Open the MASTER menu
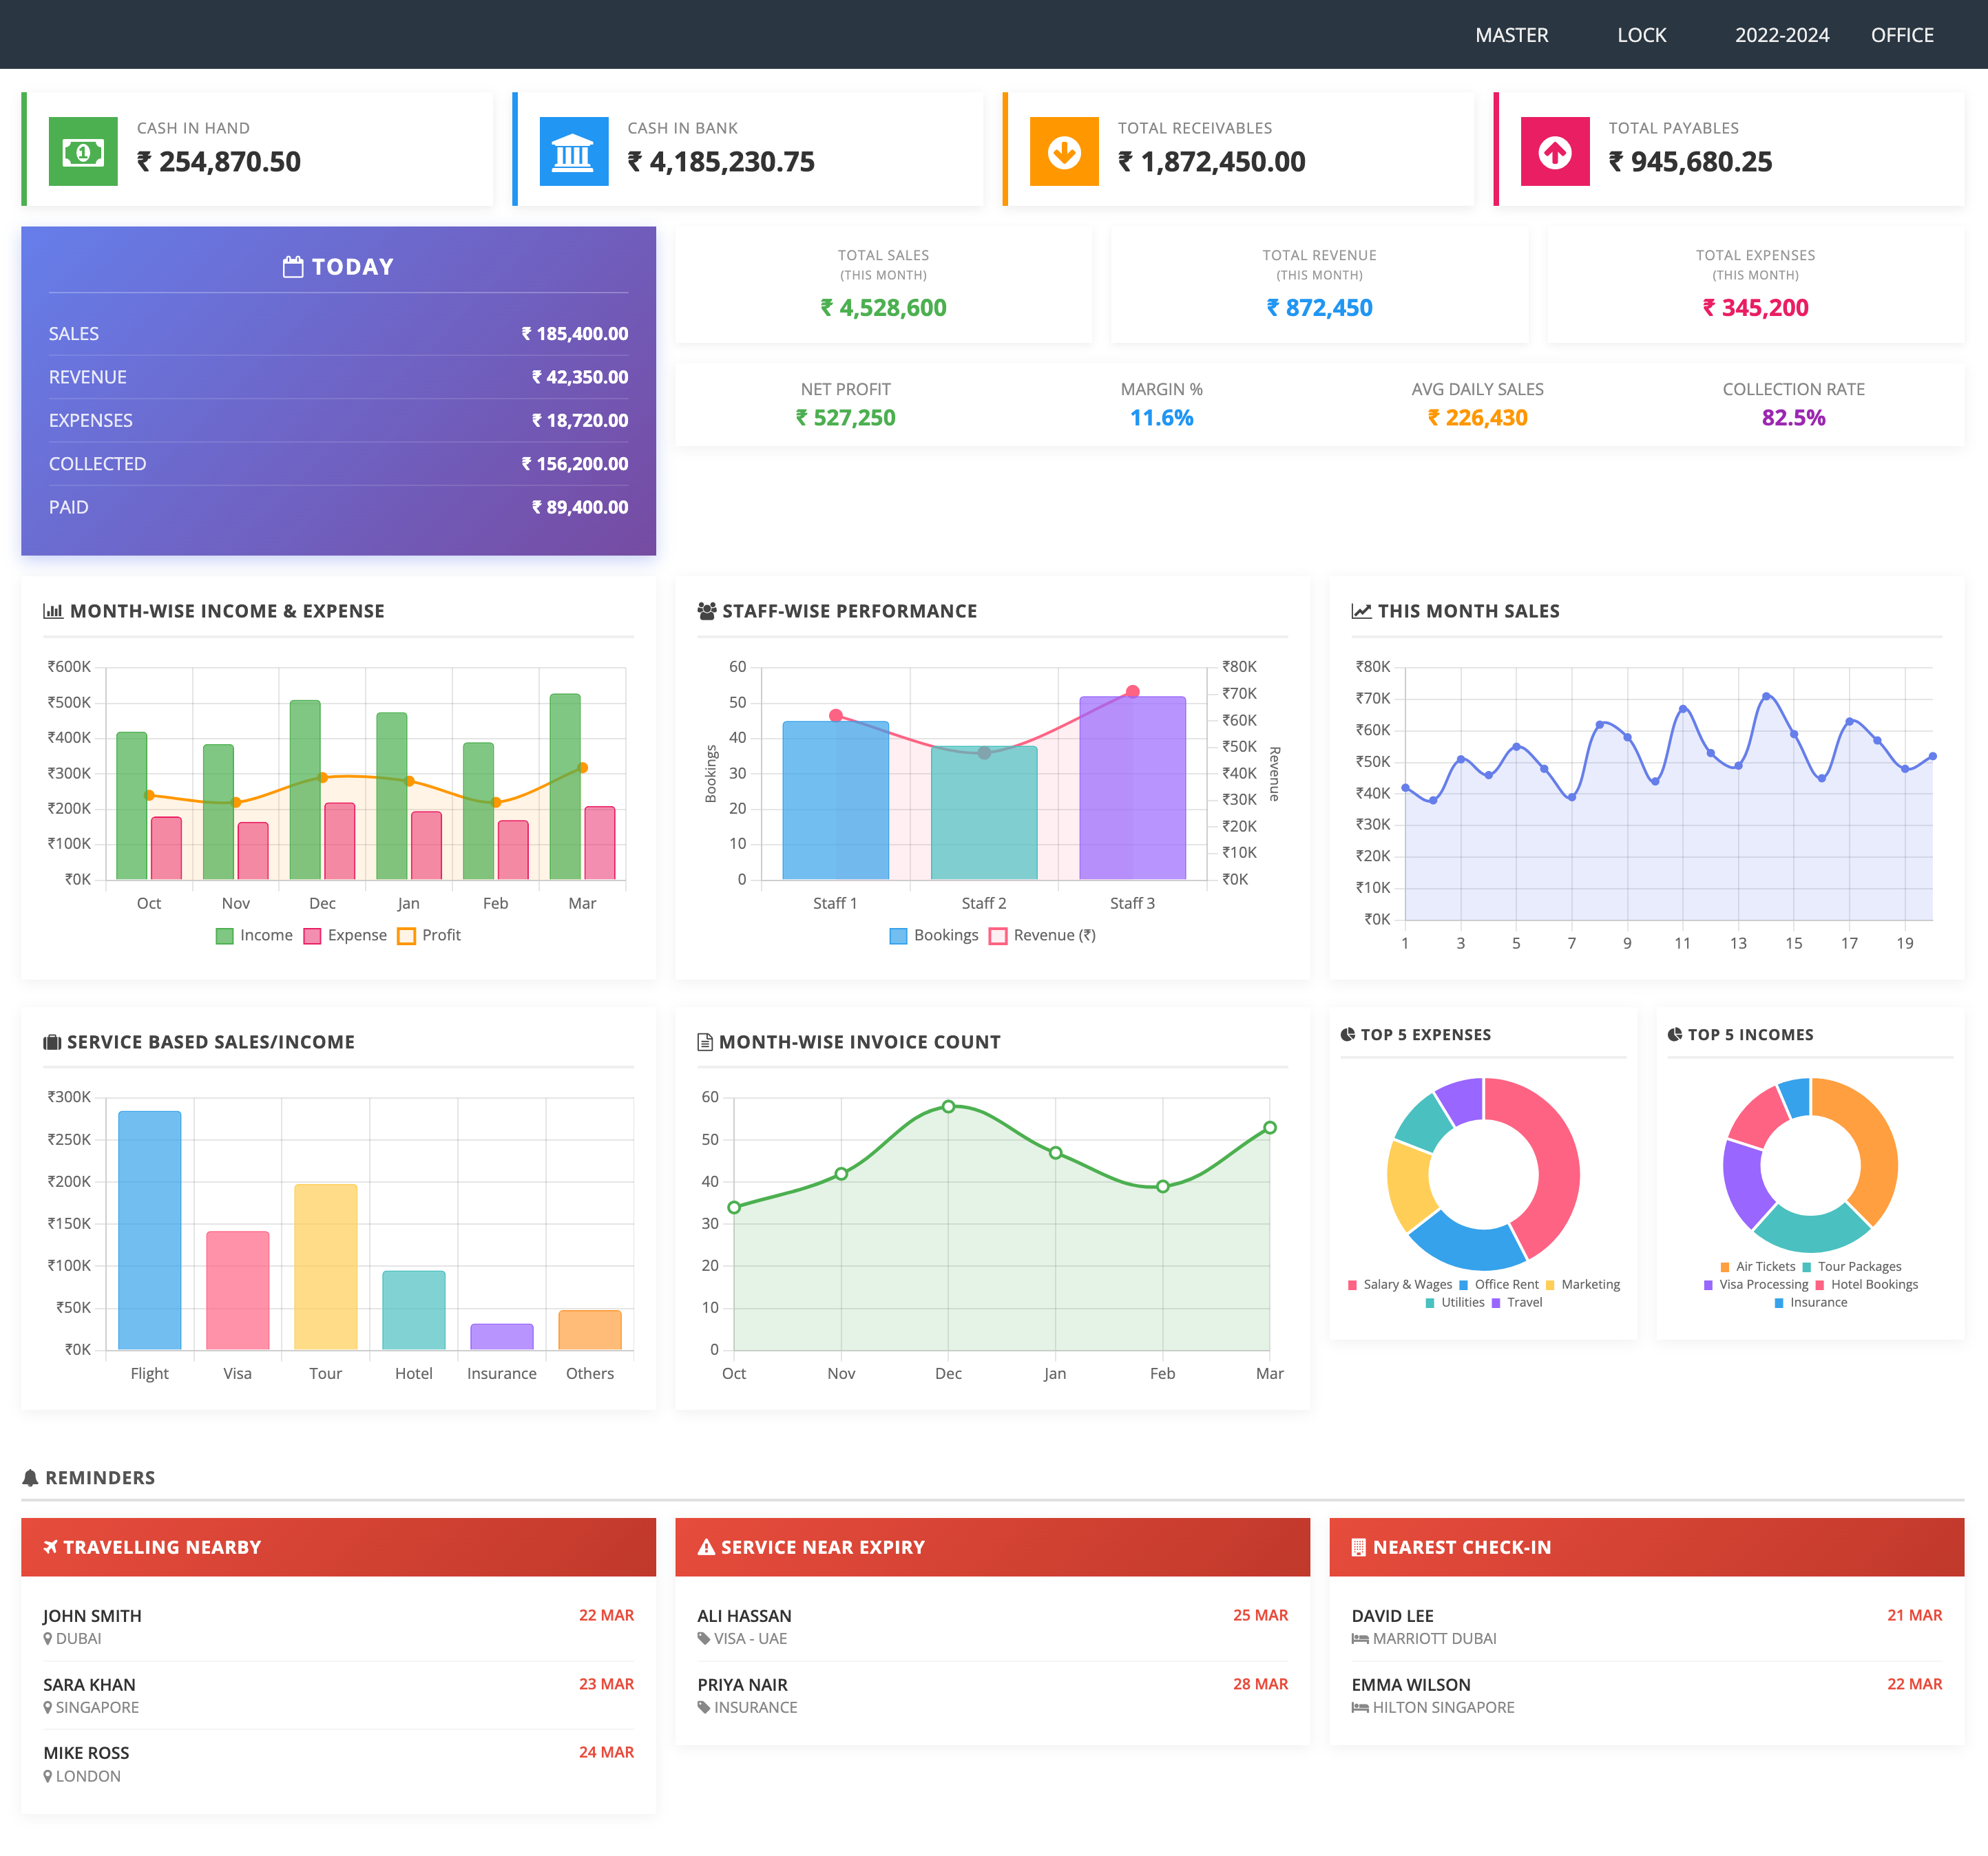Image resolution: width=1988 pixels, height=1856 pixels. click(x=1511, y=35)
